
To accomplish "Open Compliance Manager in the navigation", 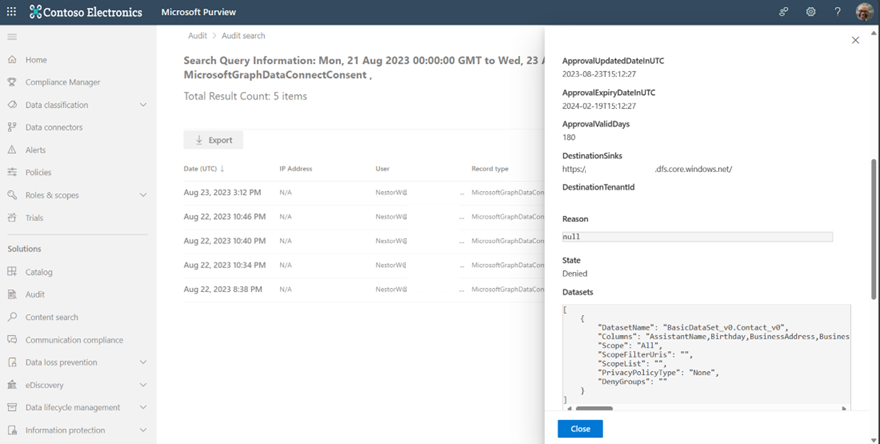I will tap(63, 82).
